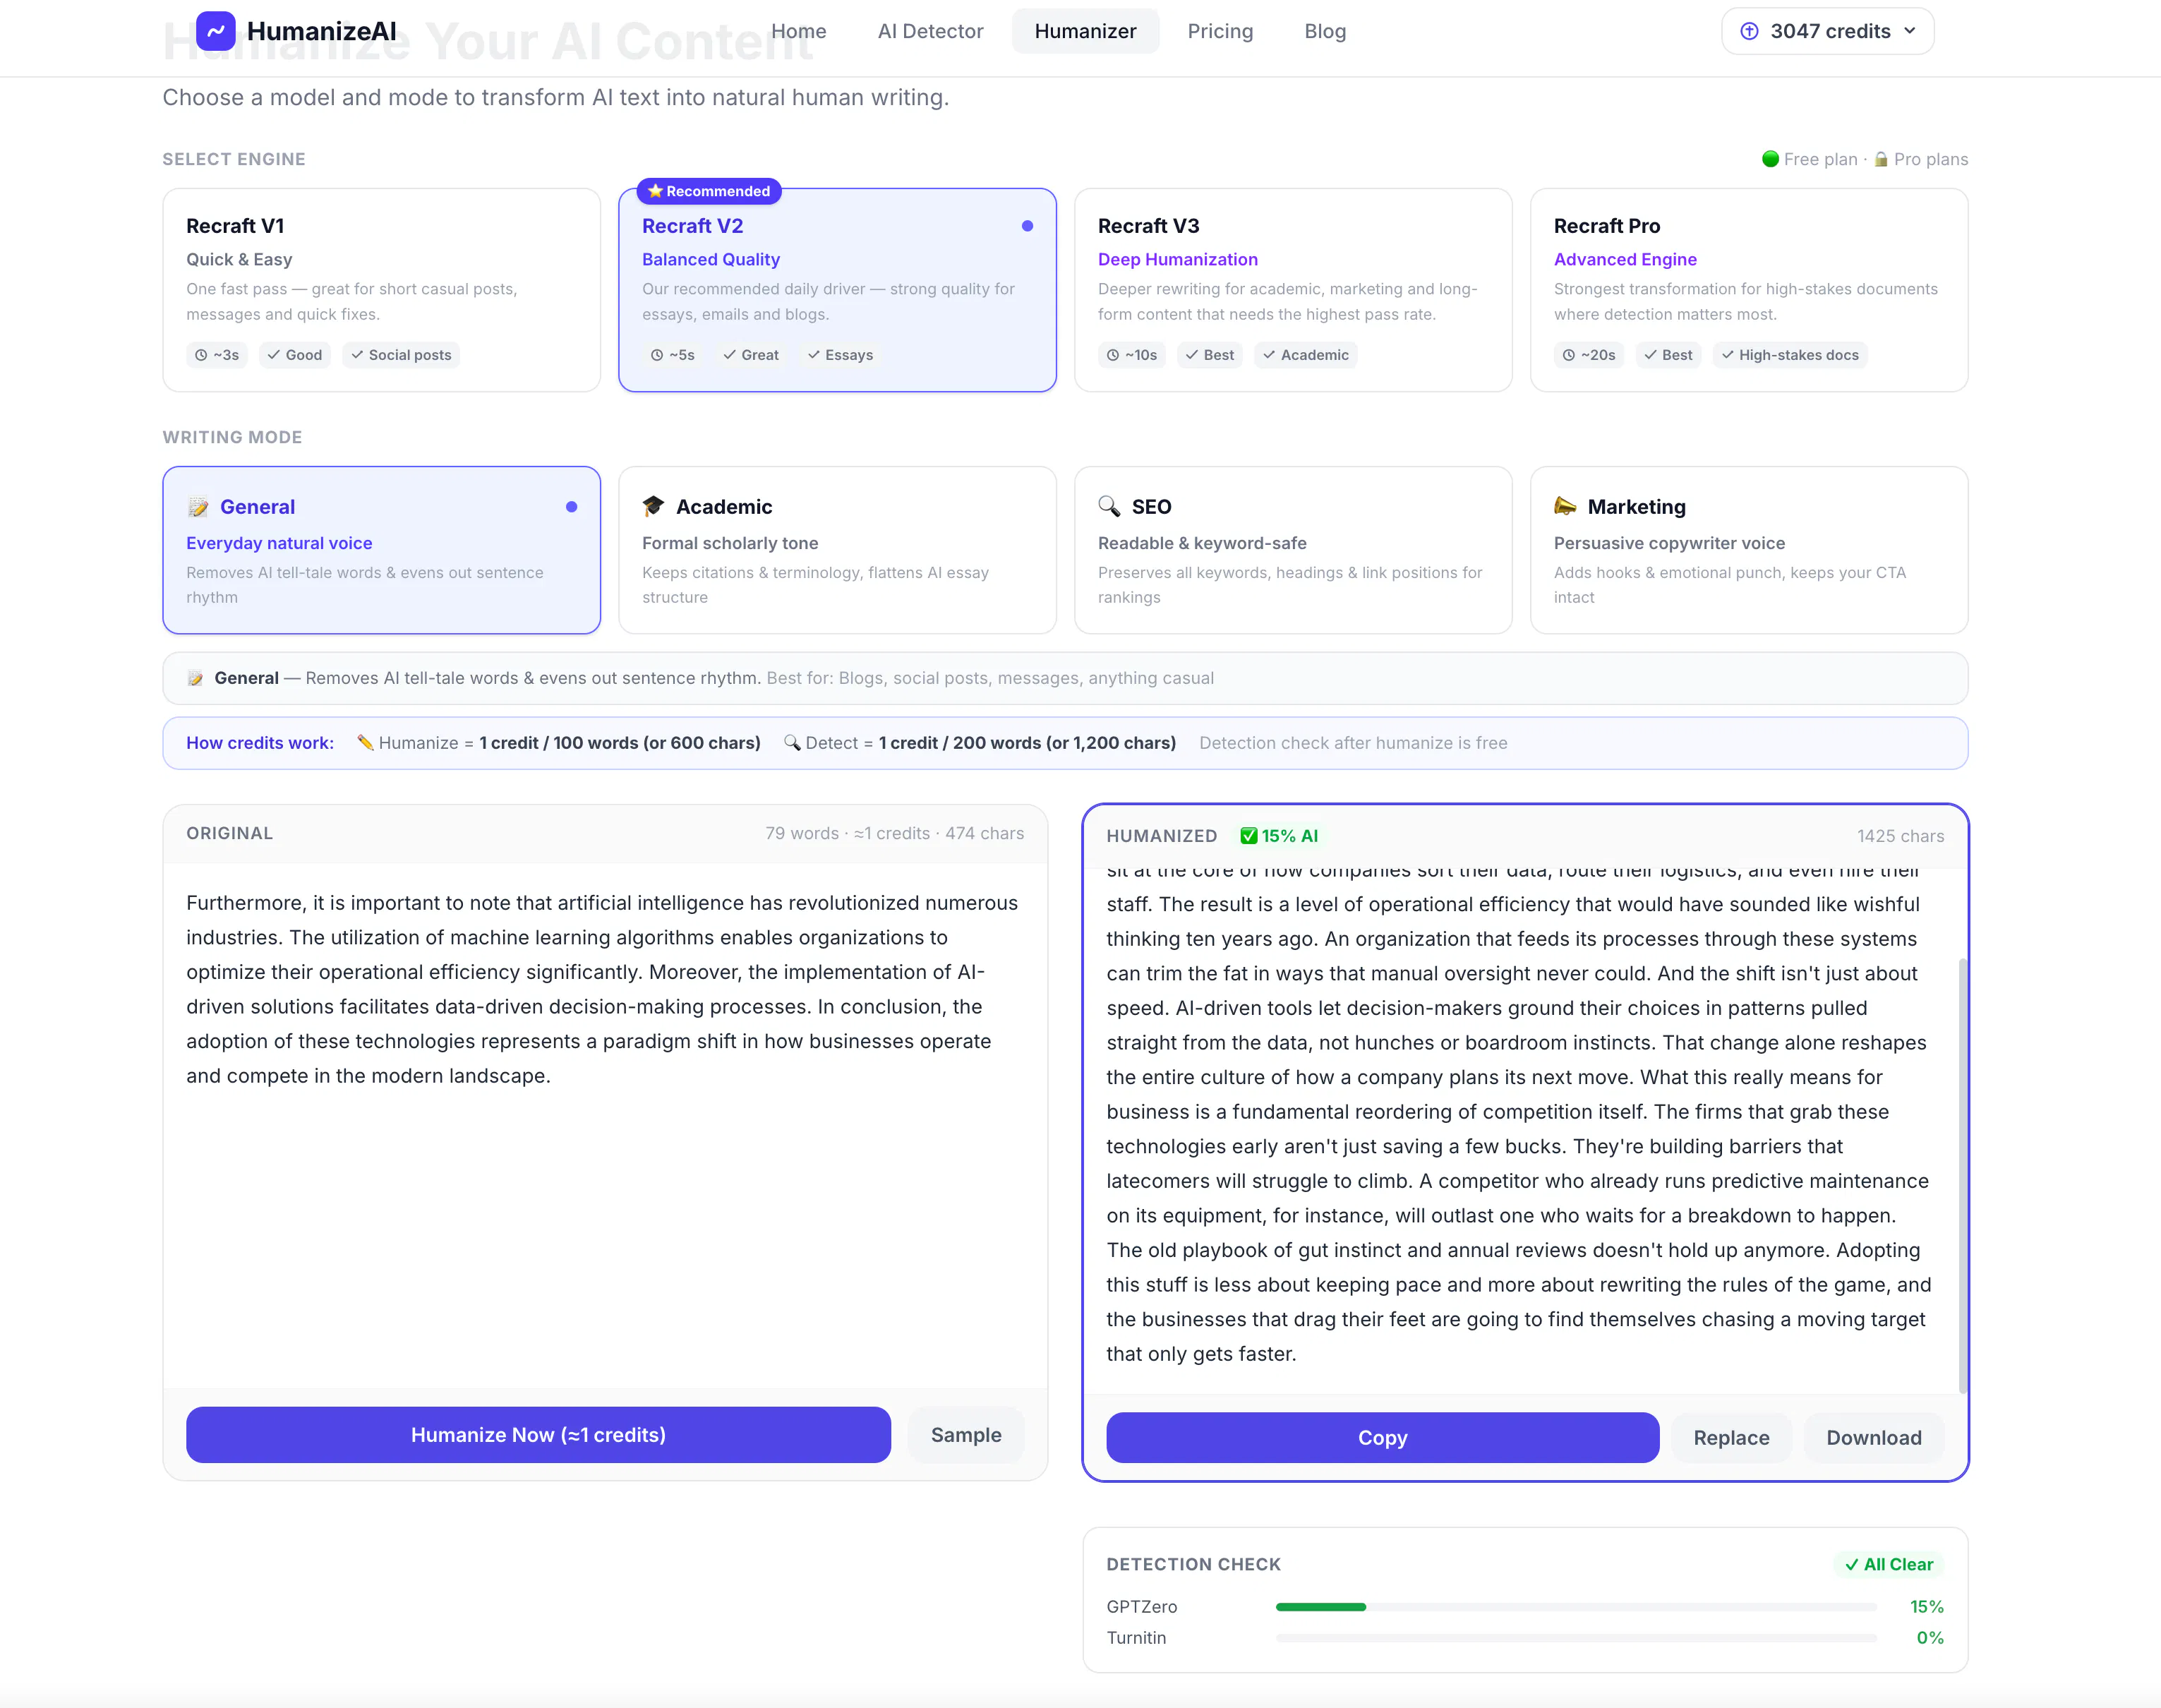Click the 79 words counter text
Viewport: 2161px width, 1708px height.
click(x=802, y=833)
